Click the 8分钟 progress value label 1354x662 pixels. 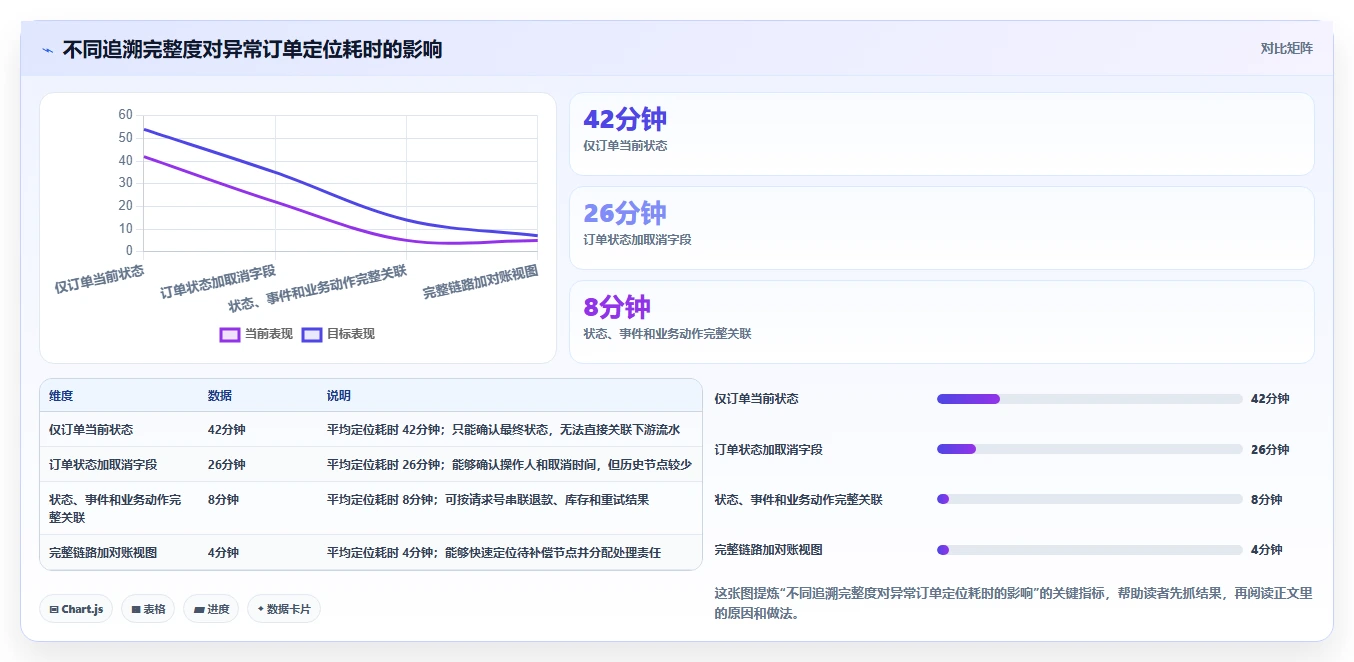tap(1266, 499)
